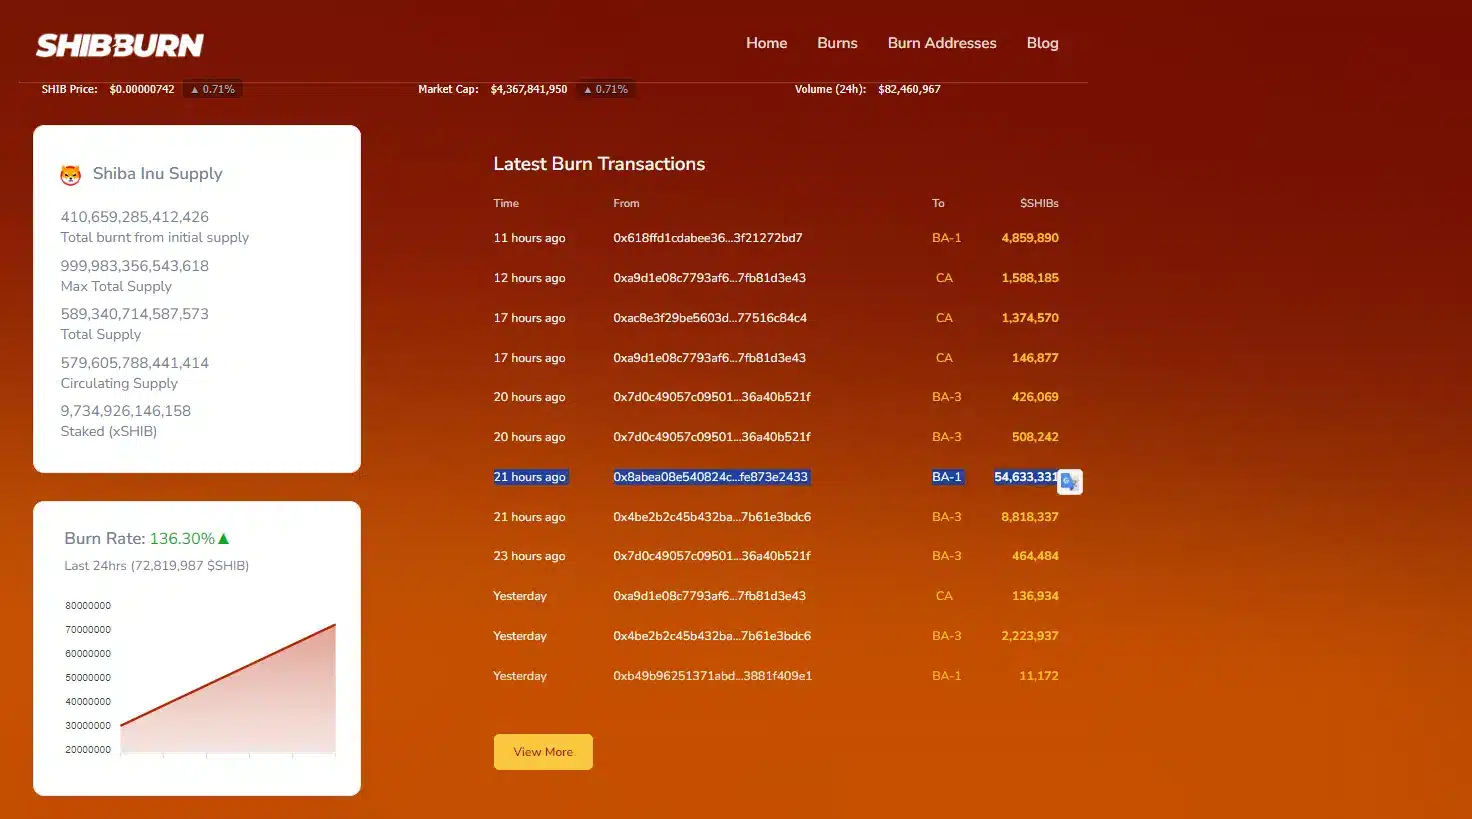Click CA in the 1,588,185 row

tap(944, 278)
